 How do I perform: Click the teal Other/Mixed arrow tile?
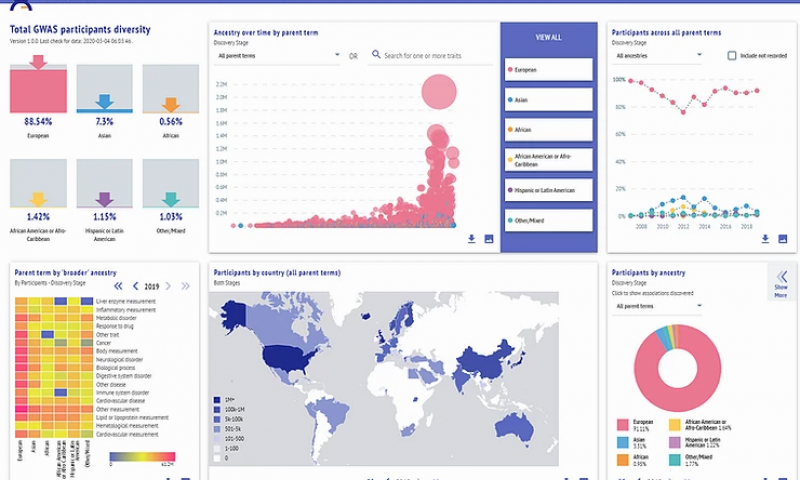(171, 184)
